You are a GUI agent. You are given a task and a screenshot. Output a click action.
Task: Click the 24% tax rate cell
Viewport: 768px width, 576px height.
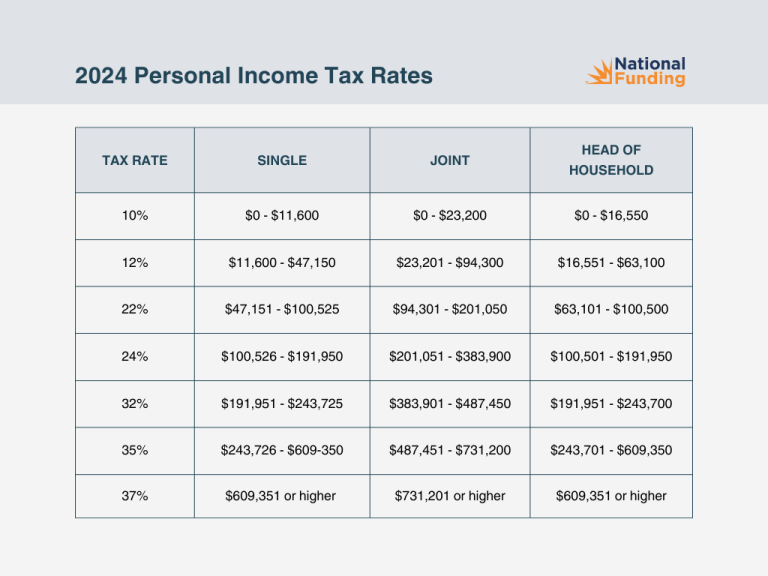pos(135,356)
